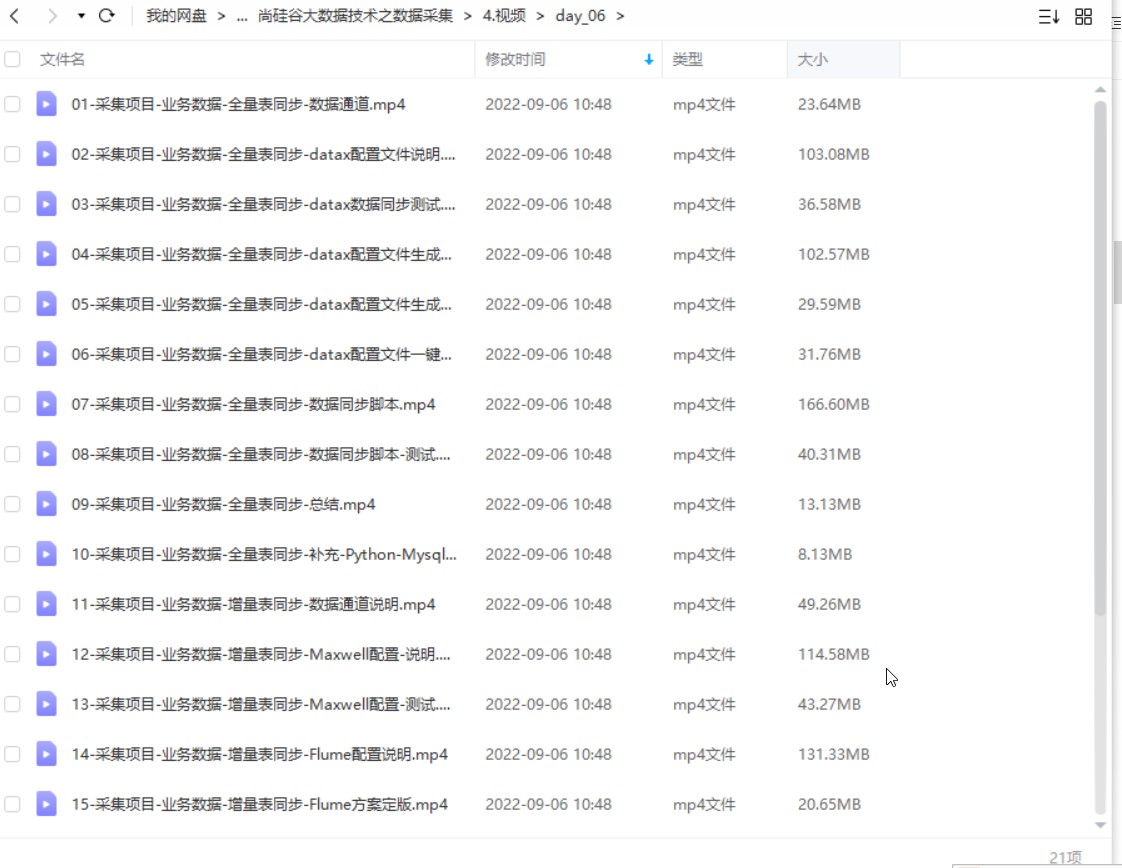Toggle select-all checkbox in header
Image resolution: width=1122 pixels, height=868 pixels.
(12, 59)
